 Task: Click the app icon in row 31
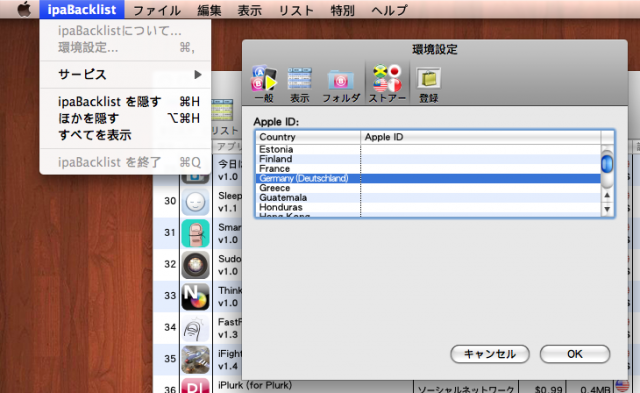click(196, 233)
